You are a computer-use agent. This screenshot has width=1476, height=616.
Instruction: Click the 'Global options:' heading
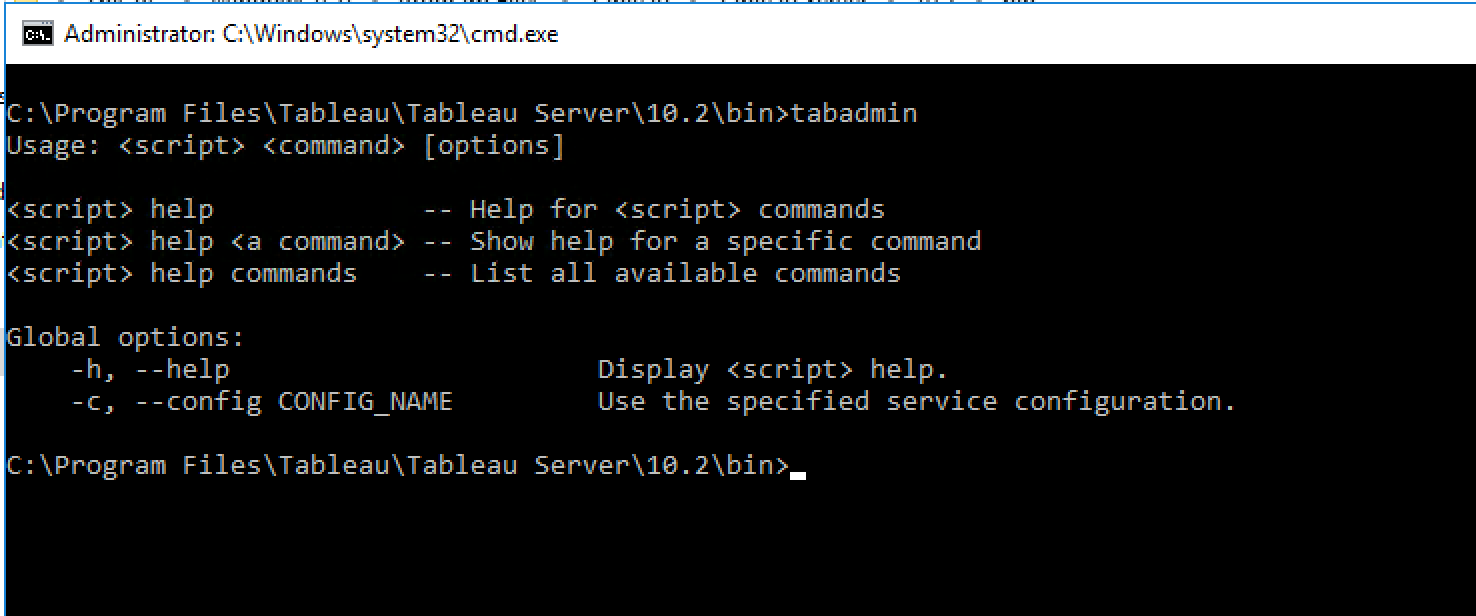click(126, 337)
